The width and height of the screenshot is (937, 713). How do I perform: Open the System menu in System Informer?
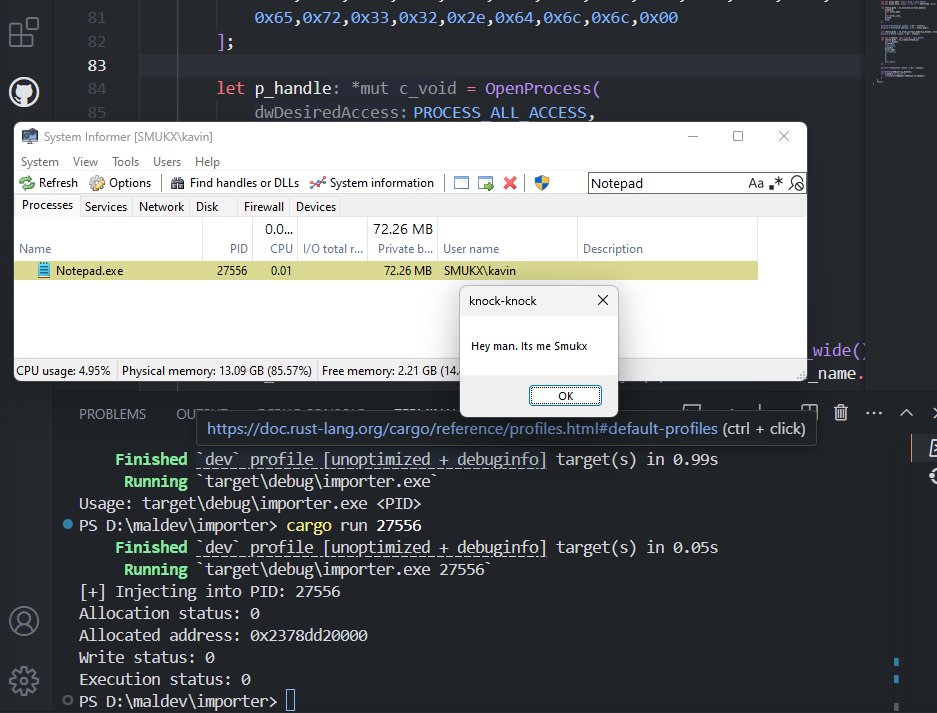click(39, 162)
